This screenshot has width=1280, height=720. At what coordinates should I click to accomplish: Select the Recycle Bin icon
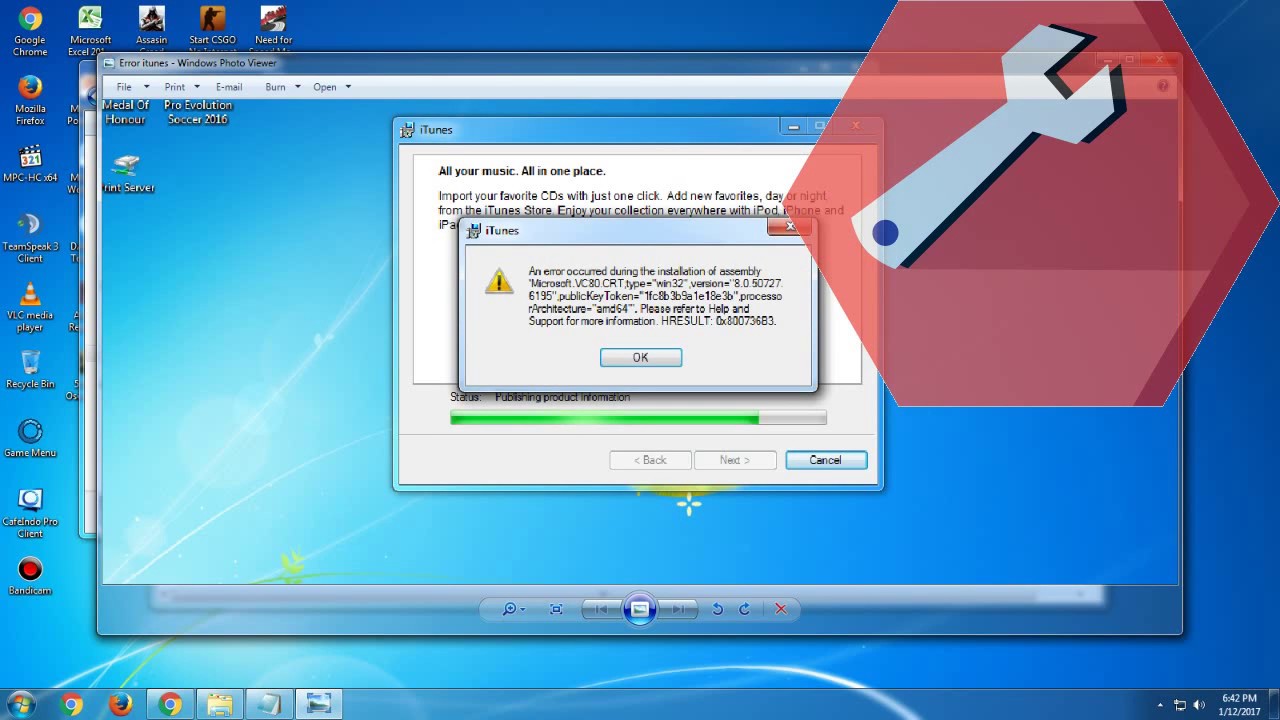pyautogui.click(x=30, y=369)
